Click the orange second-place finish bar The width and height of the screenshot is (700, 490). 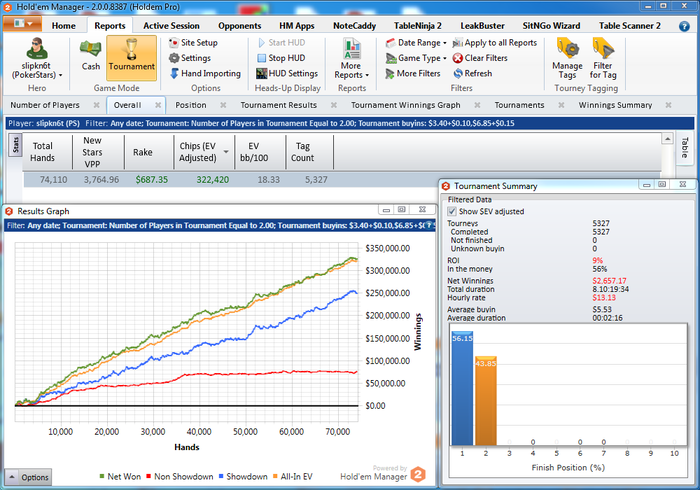pyautogui.click(x=486, y=401)
